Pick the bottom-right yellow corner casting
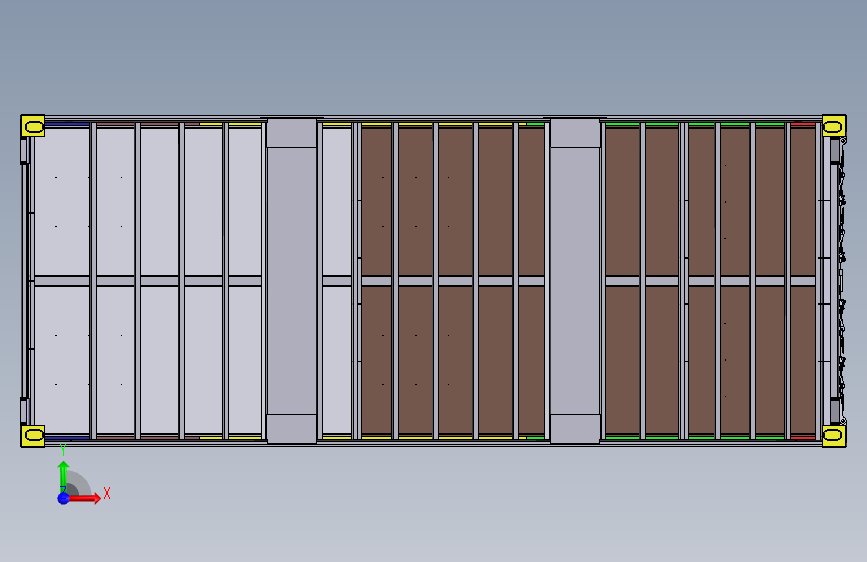The height and width of the screenshot is (562, 867). 834,435
